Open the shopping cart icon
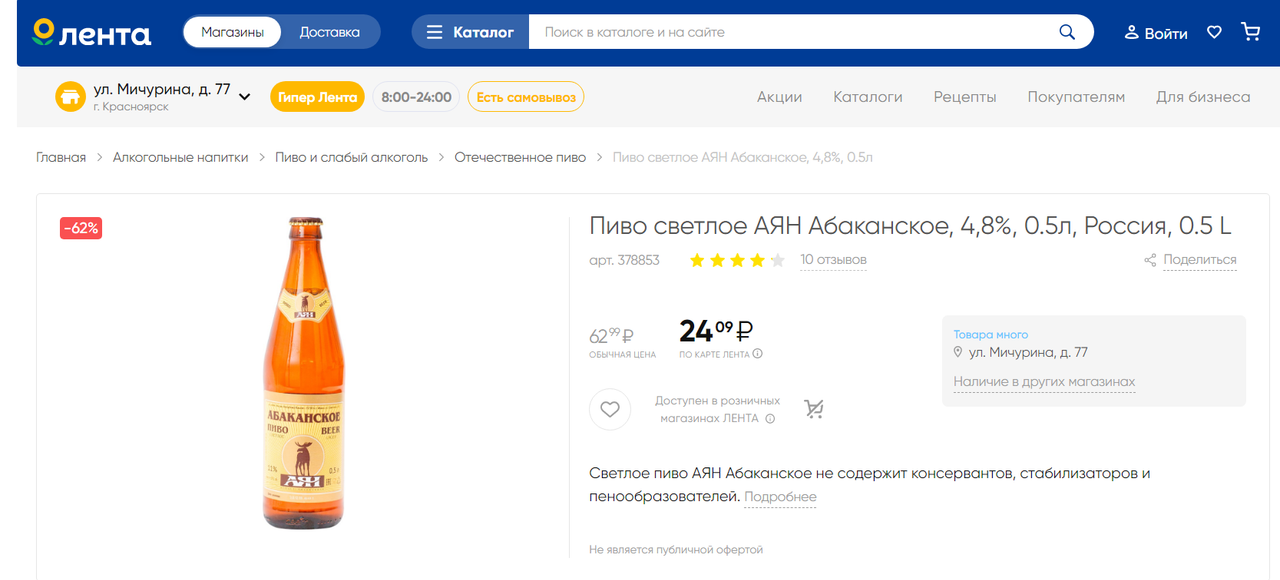This screenshot has width=1280, height=580. 1251,32
